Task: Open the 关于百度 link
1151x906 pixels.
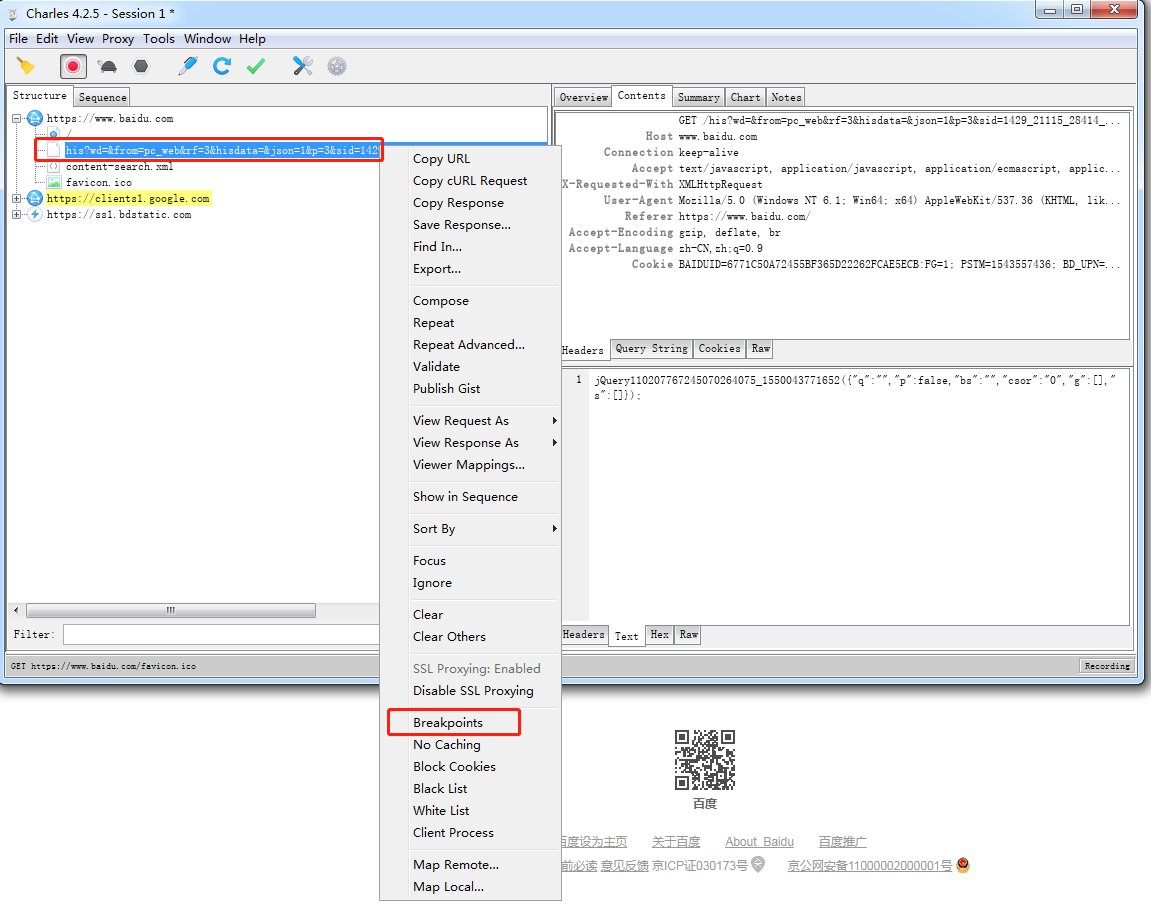Action: [675, 841]
